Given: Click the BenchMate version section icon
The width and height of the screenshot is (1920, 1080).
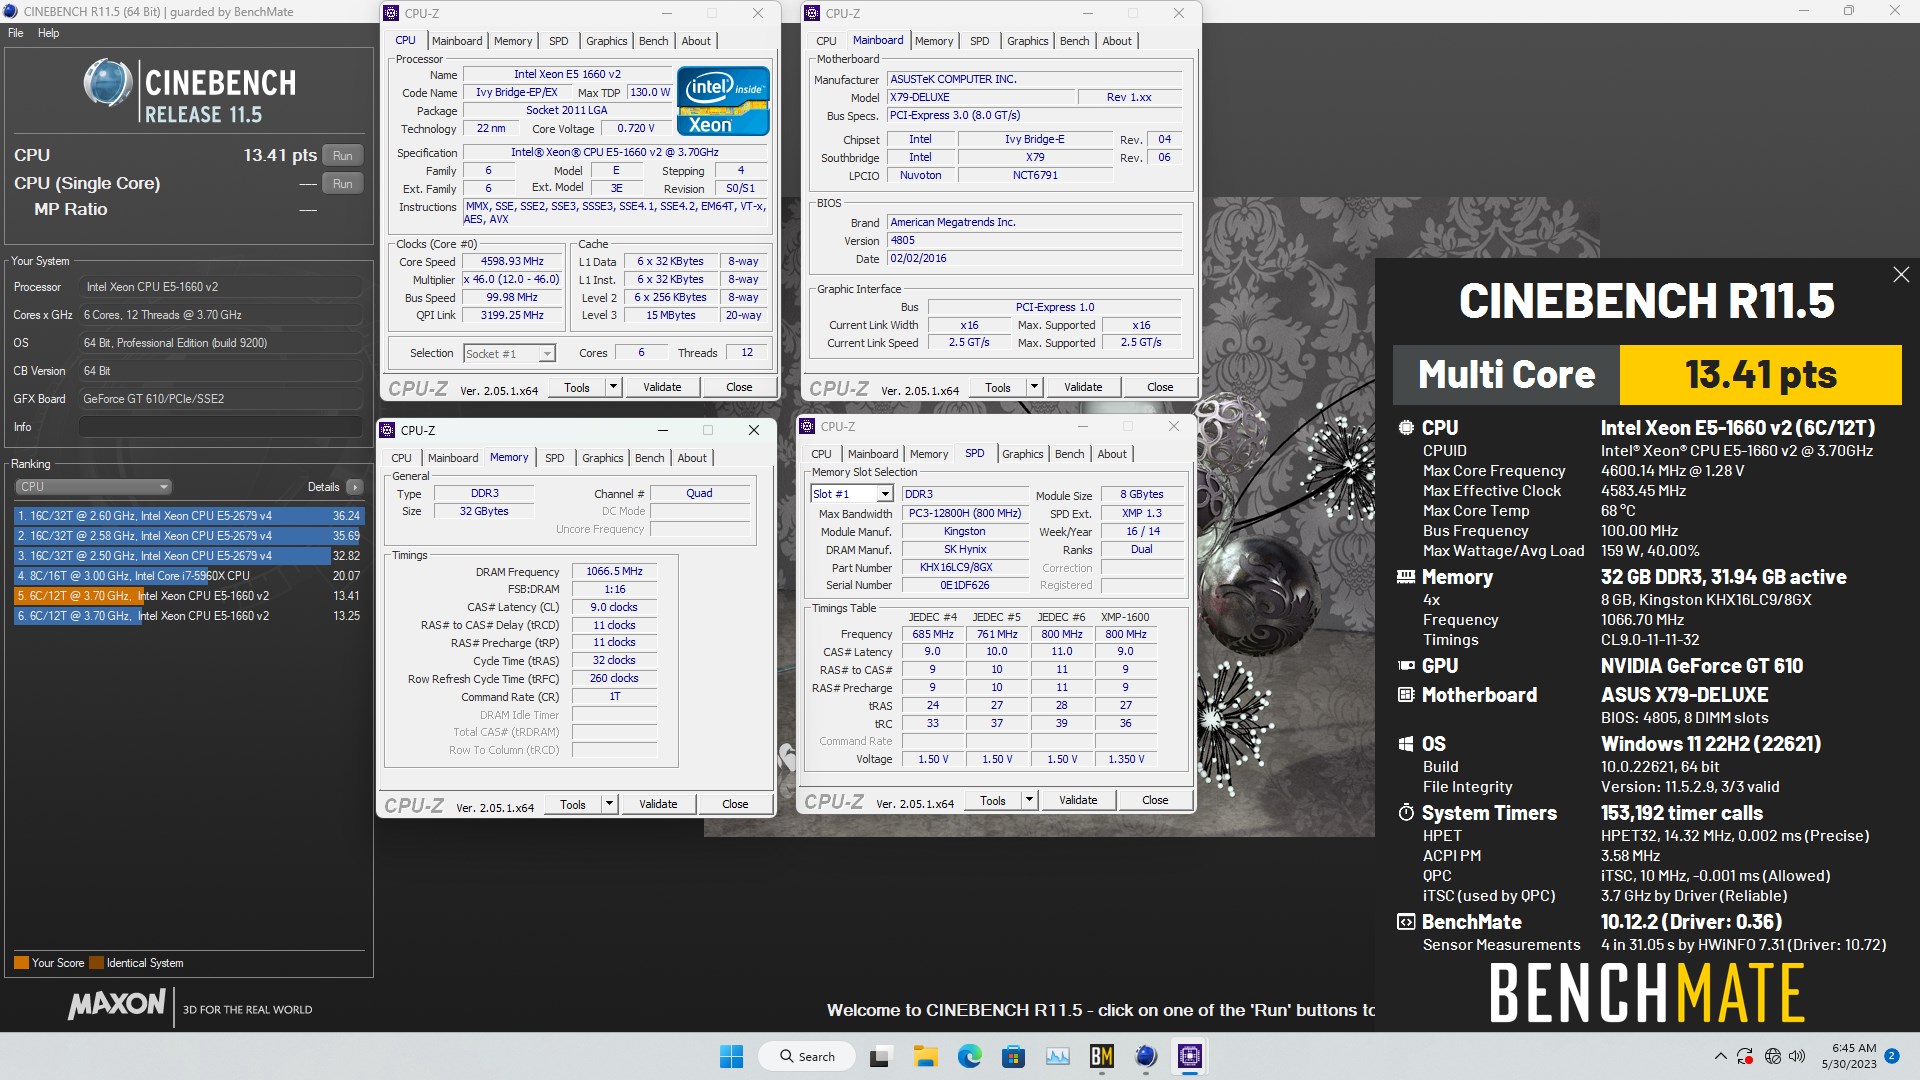Looking at the screenshot, I should point(1406,922).
